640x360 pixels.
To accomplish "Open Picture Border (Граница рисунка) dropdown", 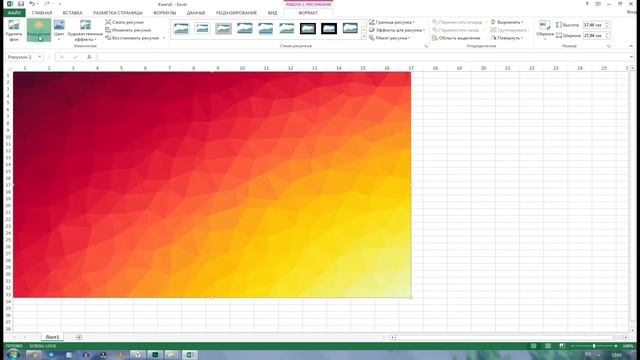I will [x=392, y=22].
